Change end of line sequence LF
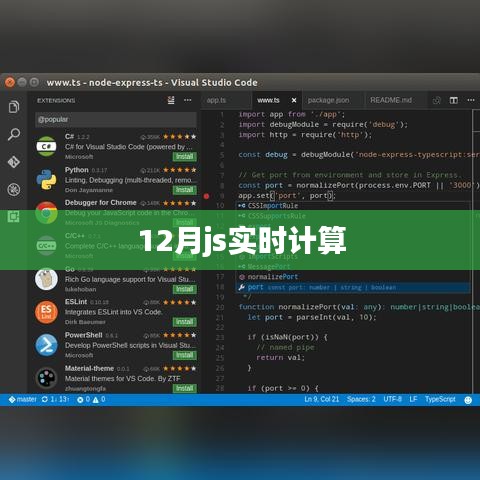 [x=413, y=399]
